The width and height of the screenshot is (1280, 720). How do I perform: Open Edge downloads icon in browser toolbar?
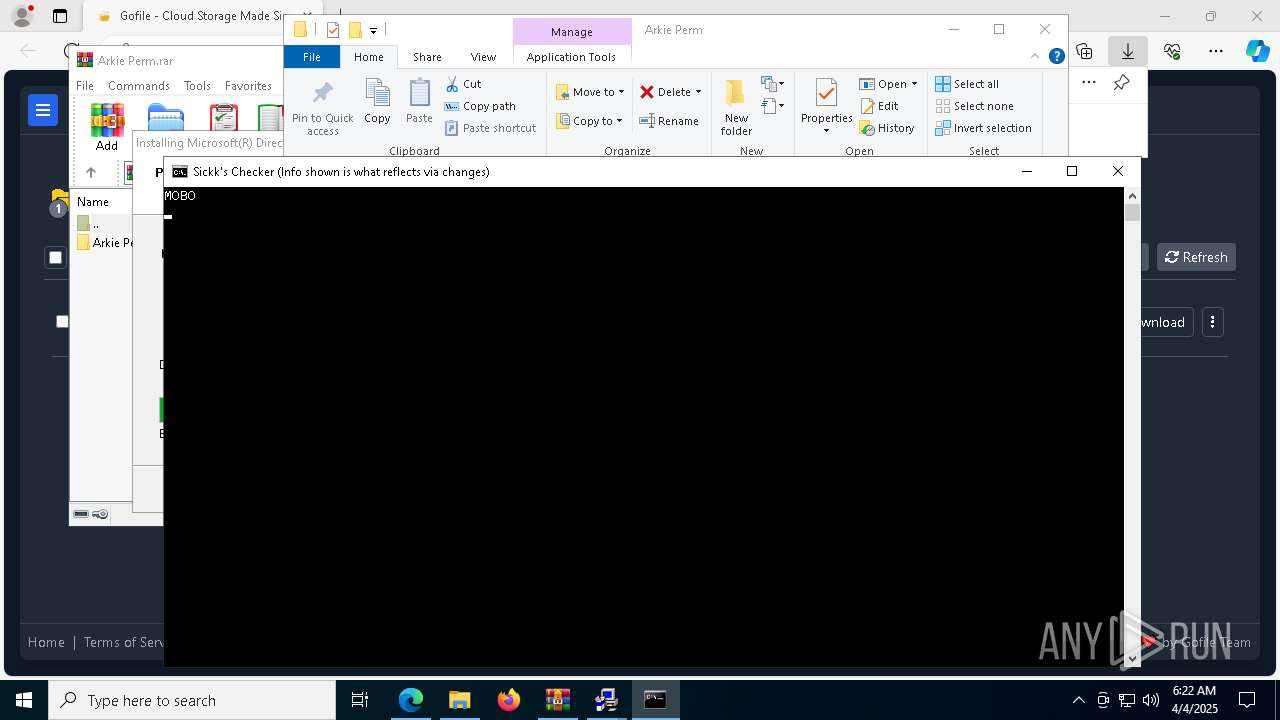coord(1128,51)
